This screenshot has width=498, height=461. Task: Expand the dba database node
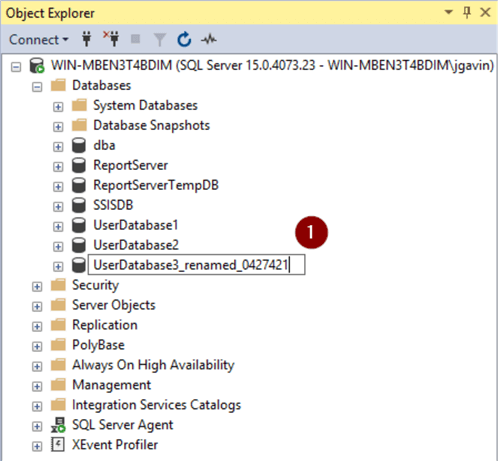(x=58, y=147)
